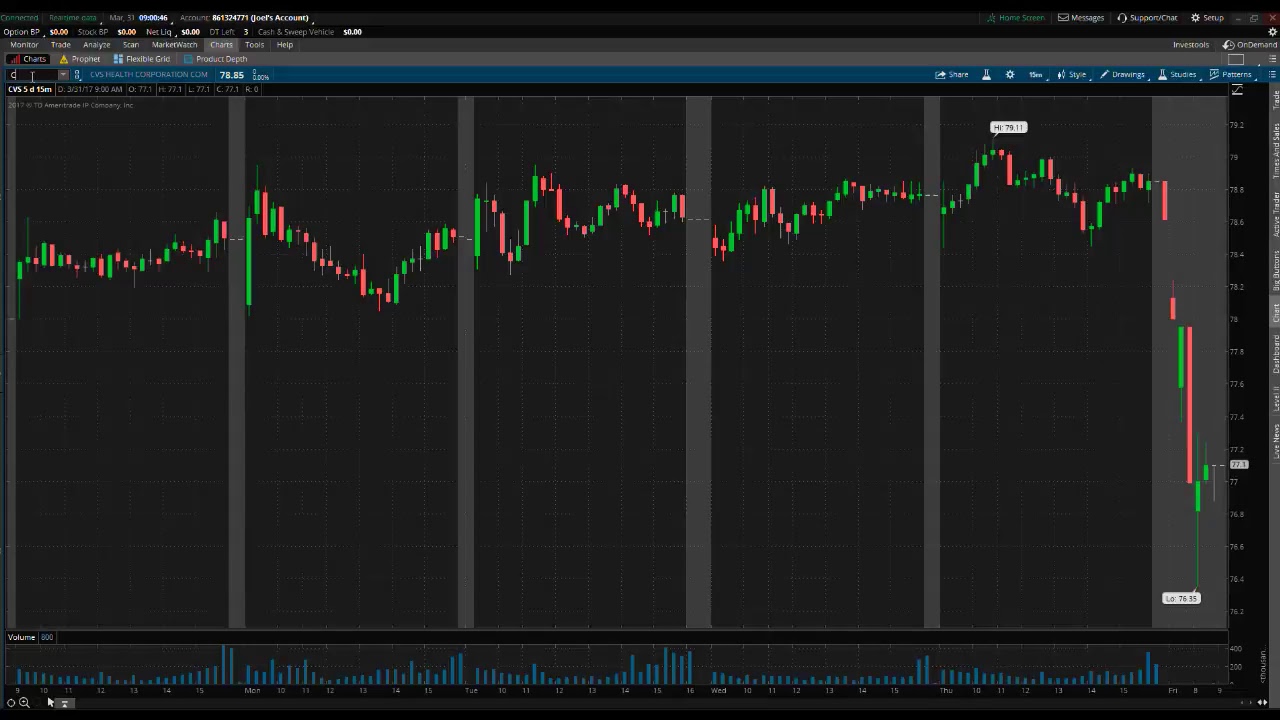Viewport: 1280px width, 720px height.
Task: Open chart settings gear in chart toolbar
Action: pyautogui.click(x=1010, y=75)
